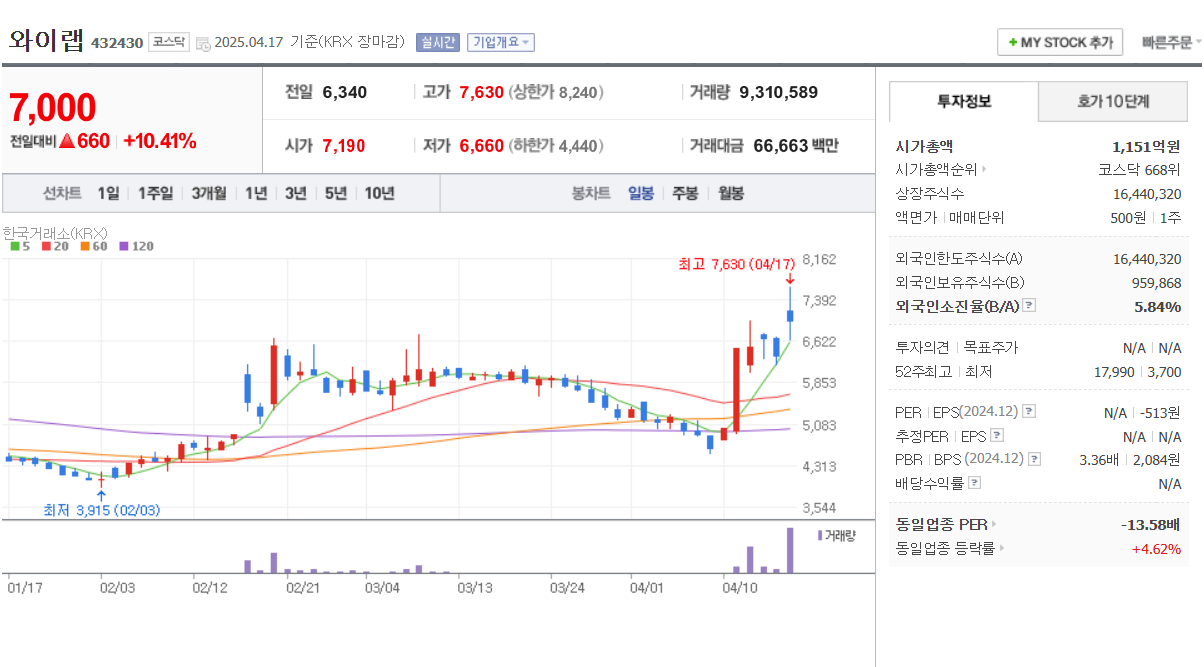
Task: Click the plus icon in MY STOCK 추가
Action: [1015, 42]
